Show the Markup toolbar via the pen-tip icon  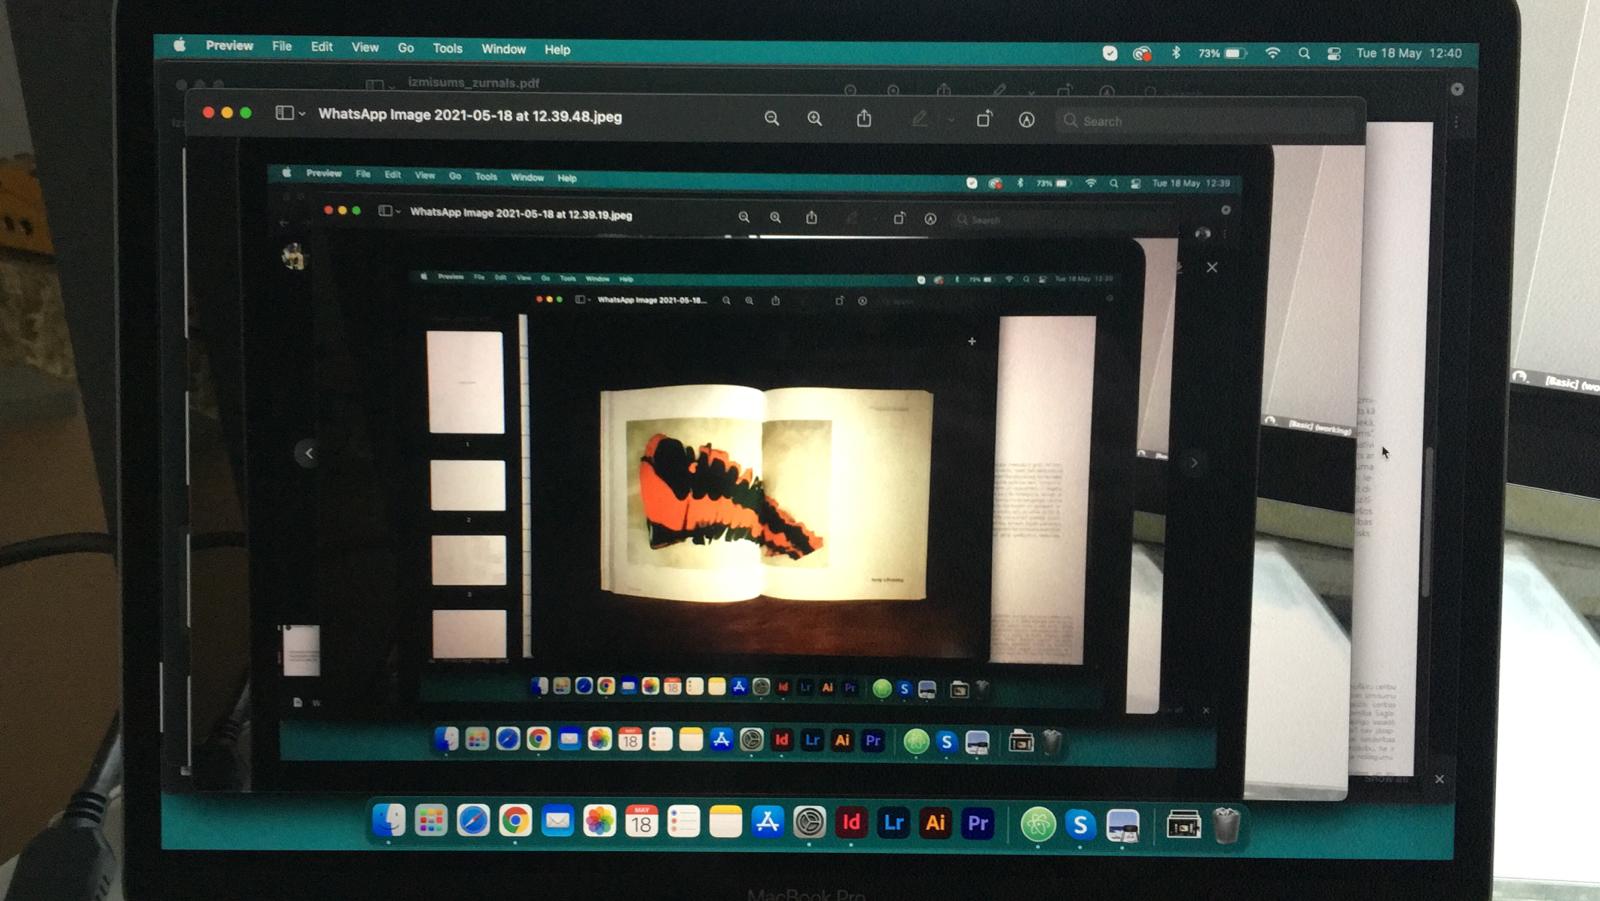pyautogui.click(x=1027, y=120)
